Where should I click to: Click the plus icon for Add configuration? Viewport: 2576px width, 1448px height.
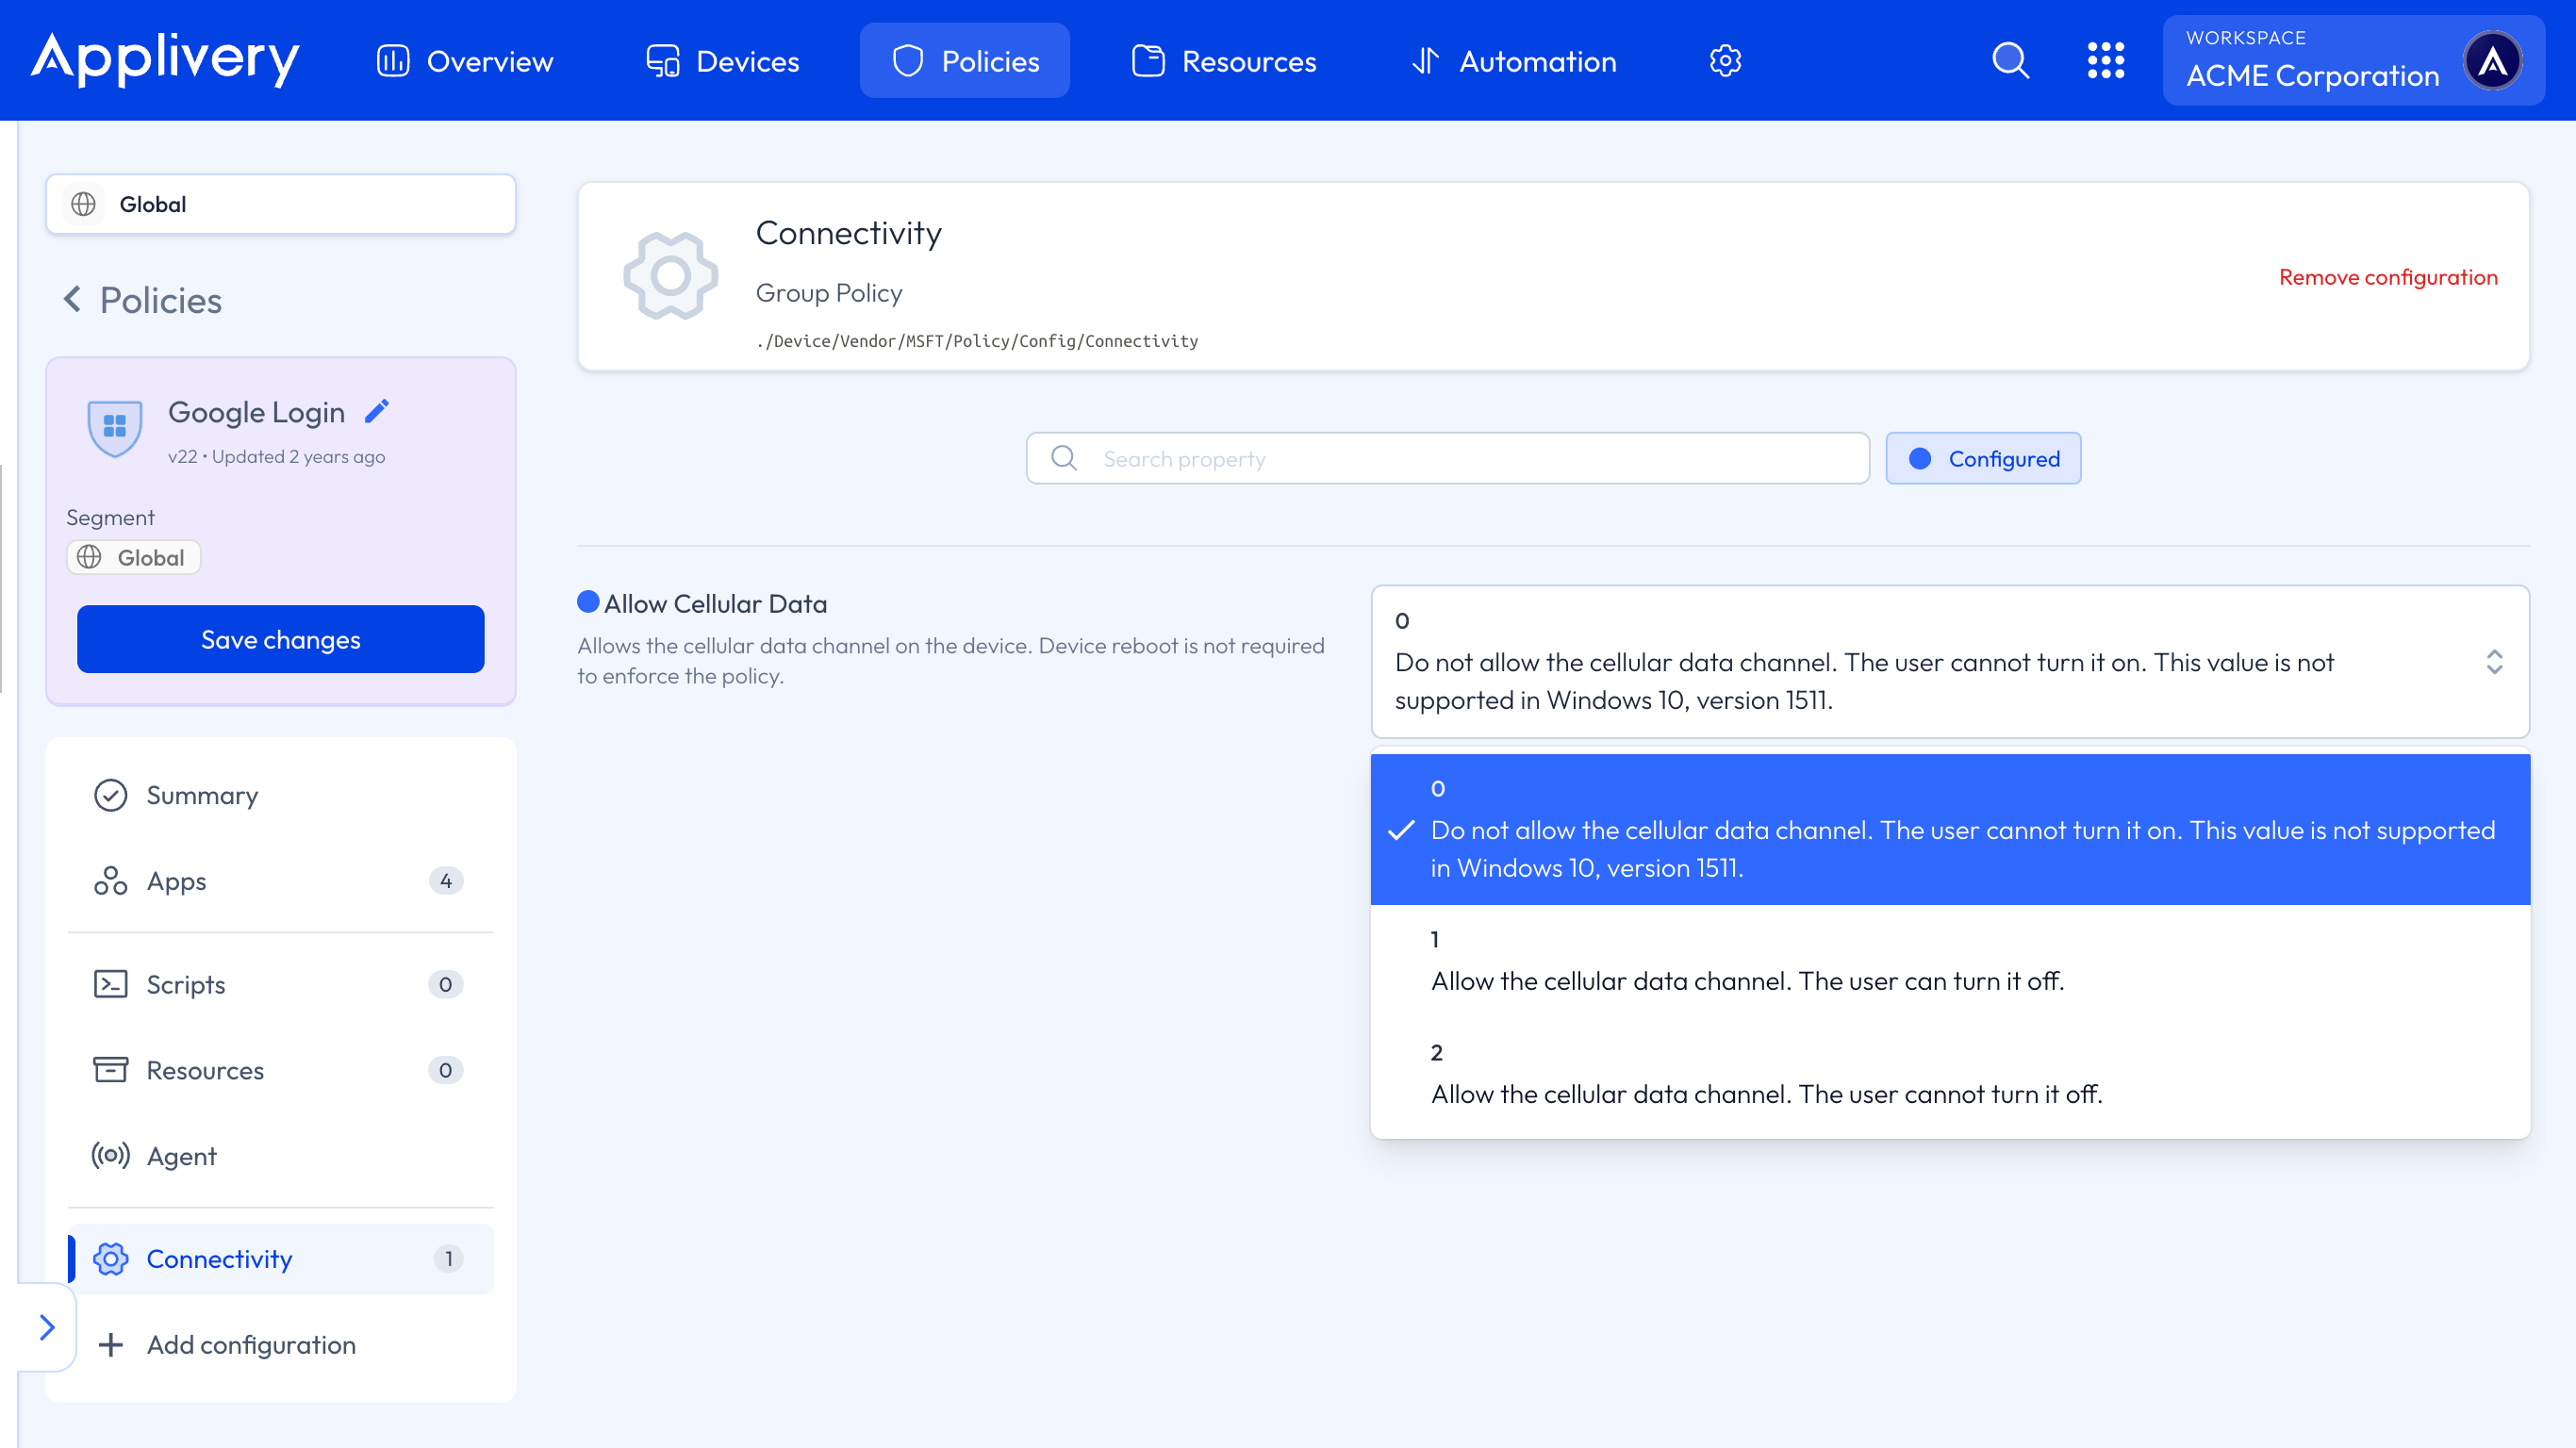[x=111, y=1345]
